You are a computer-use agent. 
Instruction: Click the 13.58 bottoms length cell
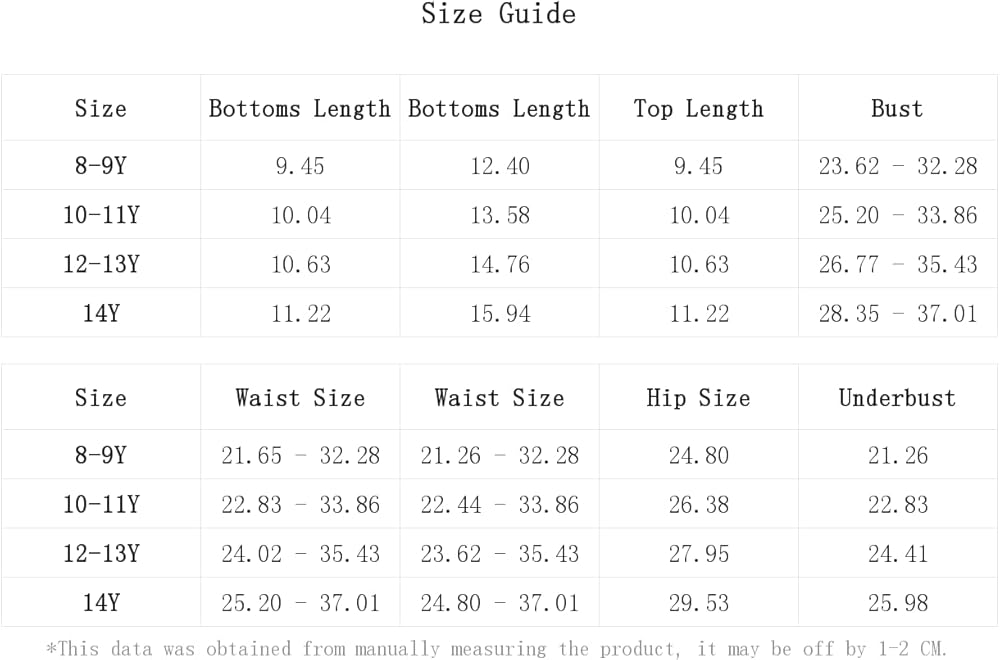coord(500,215)
